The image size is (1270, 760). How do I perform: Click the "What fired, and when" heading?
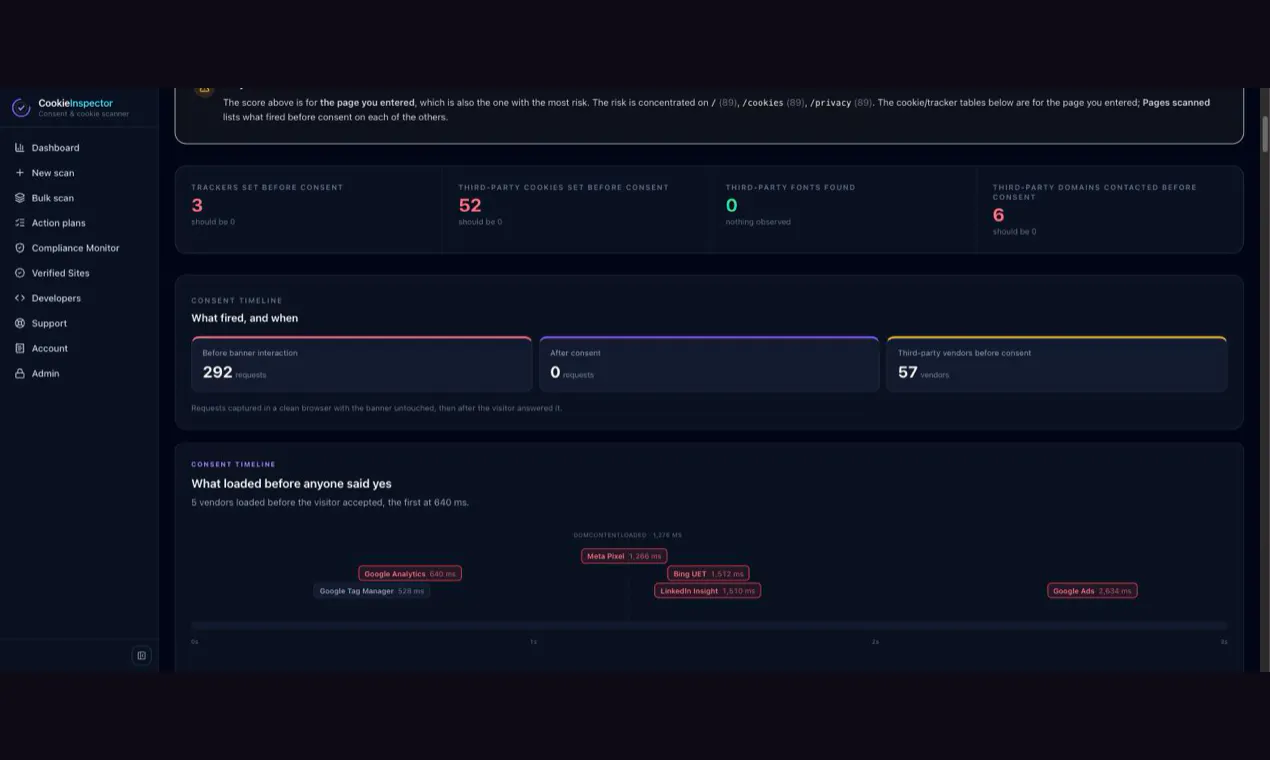pos(245,318)
